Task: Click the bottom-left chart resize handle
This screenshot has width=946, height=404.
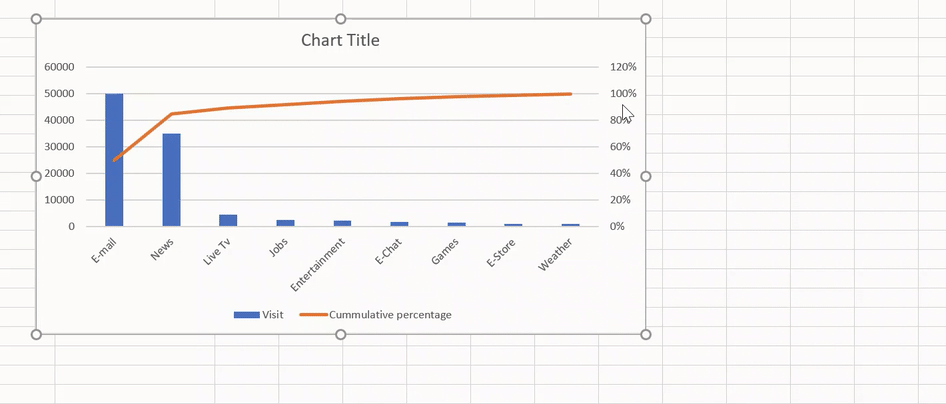Action: (x=37, y=334)
